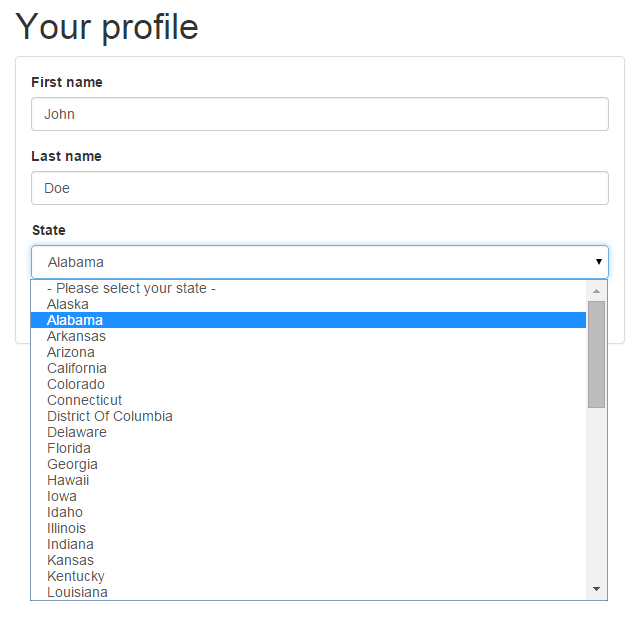Image resolution: width=642 pixels, height=623 pixels.
Task: Select Illinois option
Action: pos(308,528)
